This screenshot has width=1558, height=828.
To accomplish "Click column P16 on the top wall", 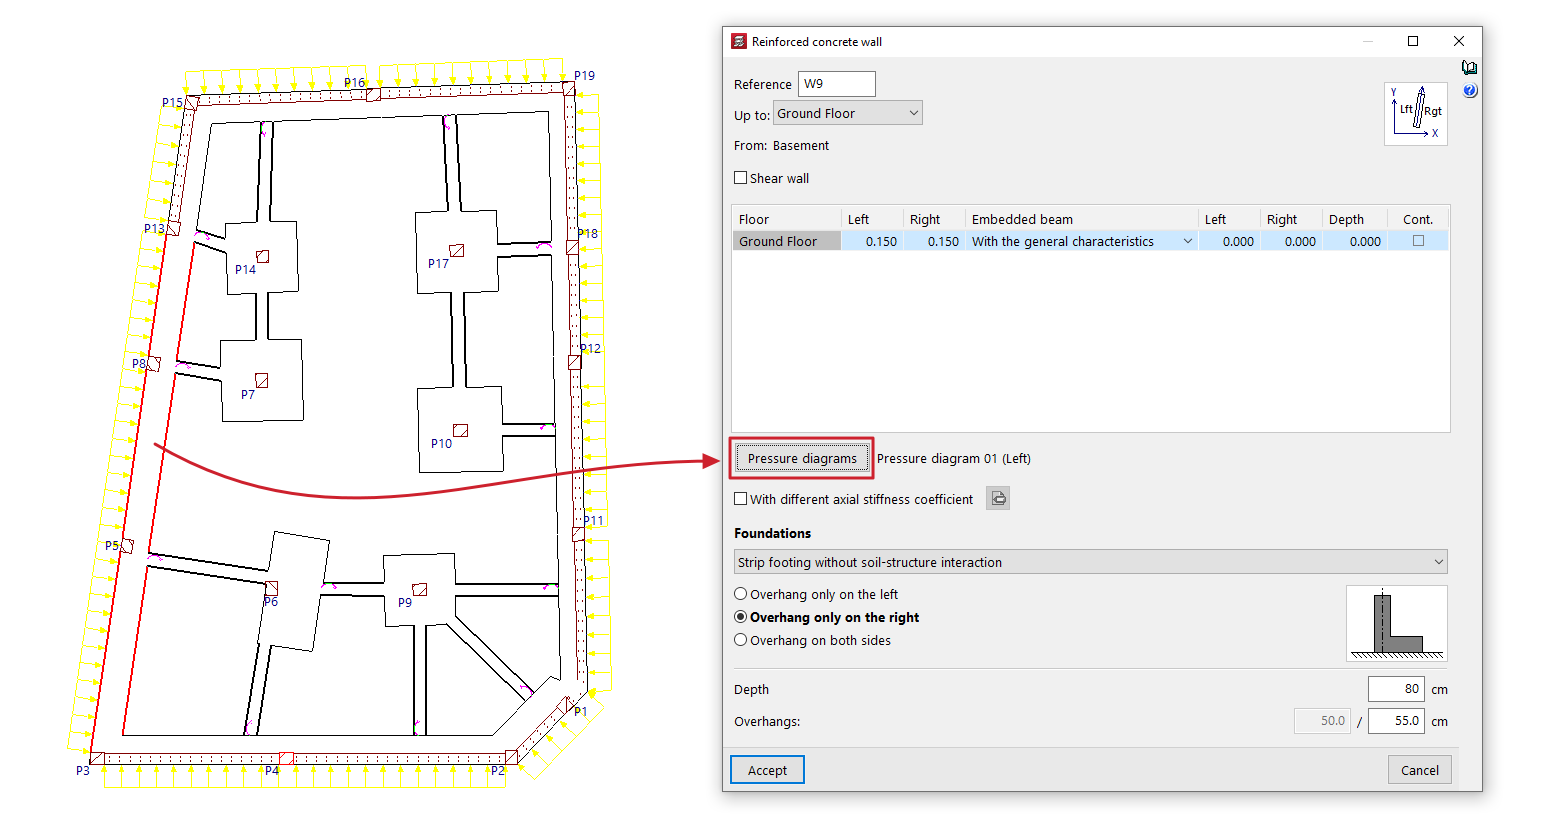I will 373,95.
